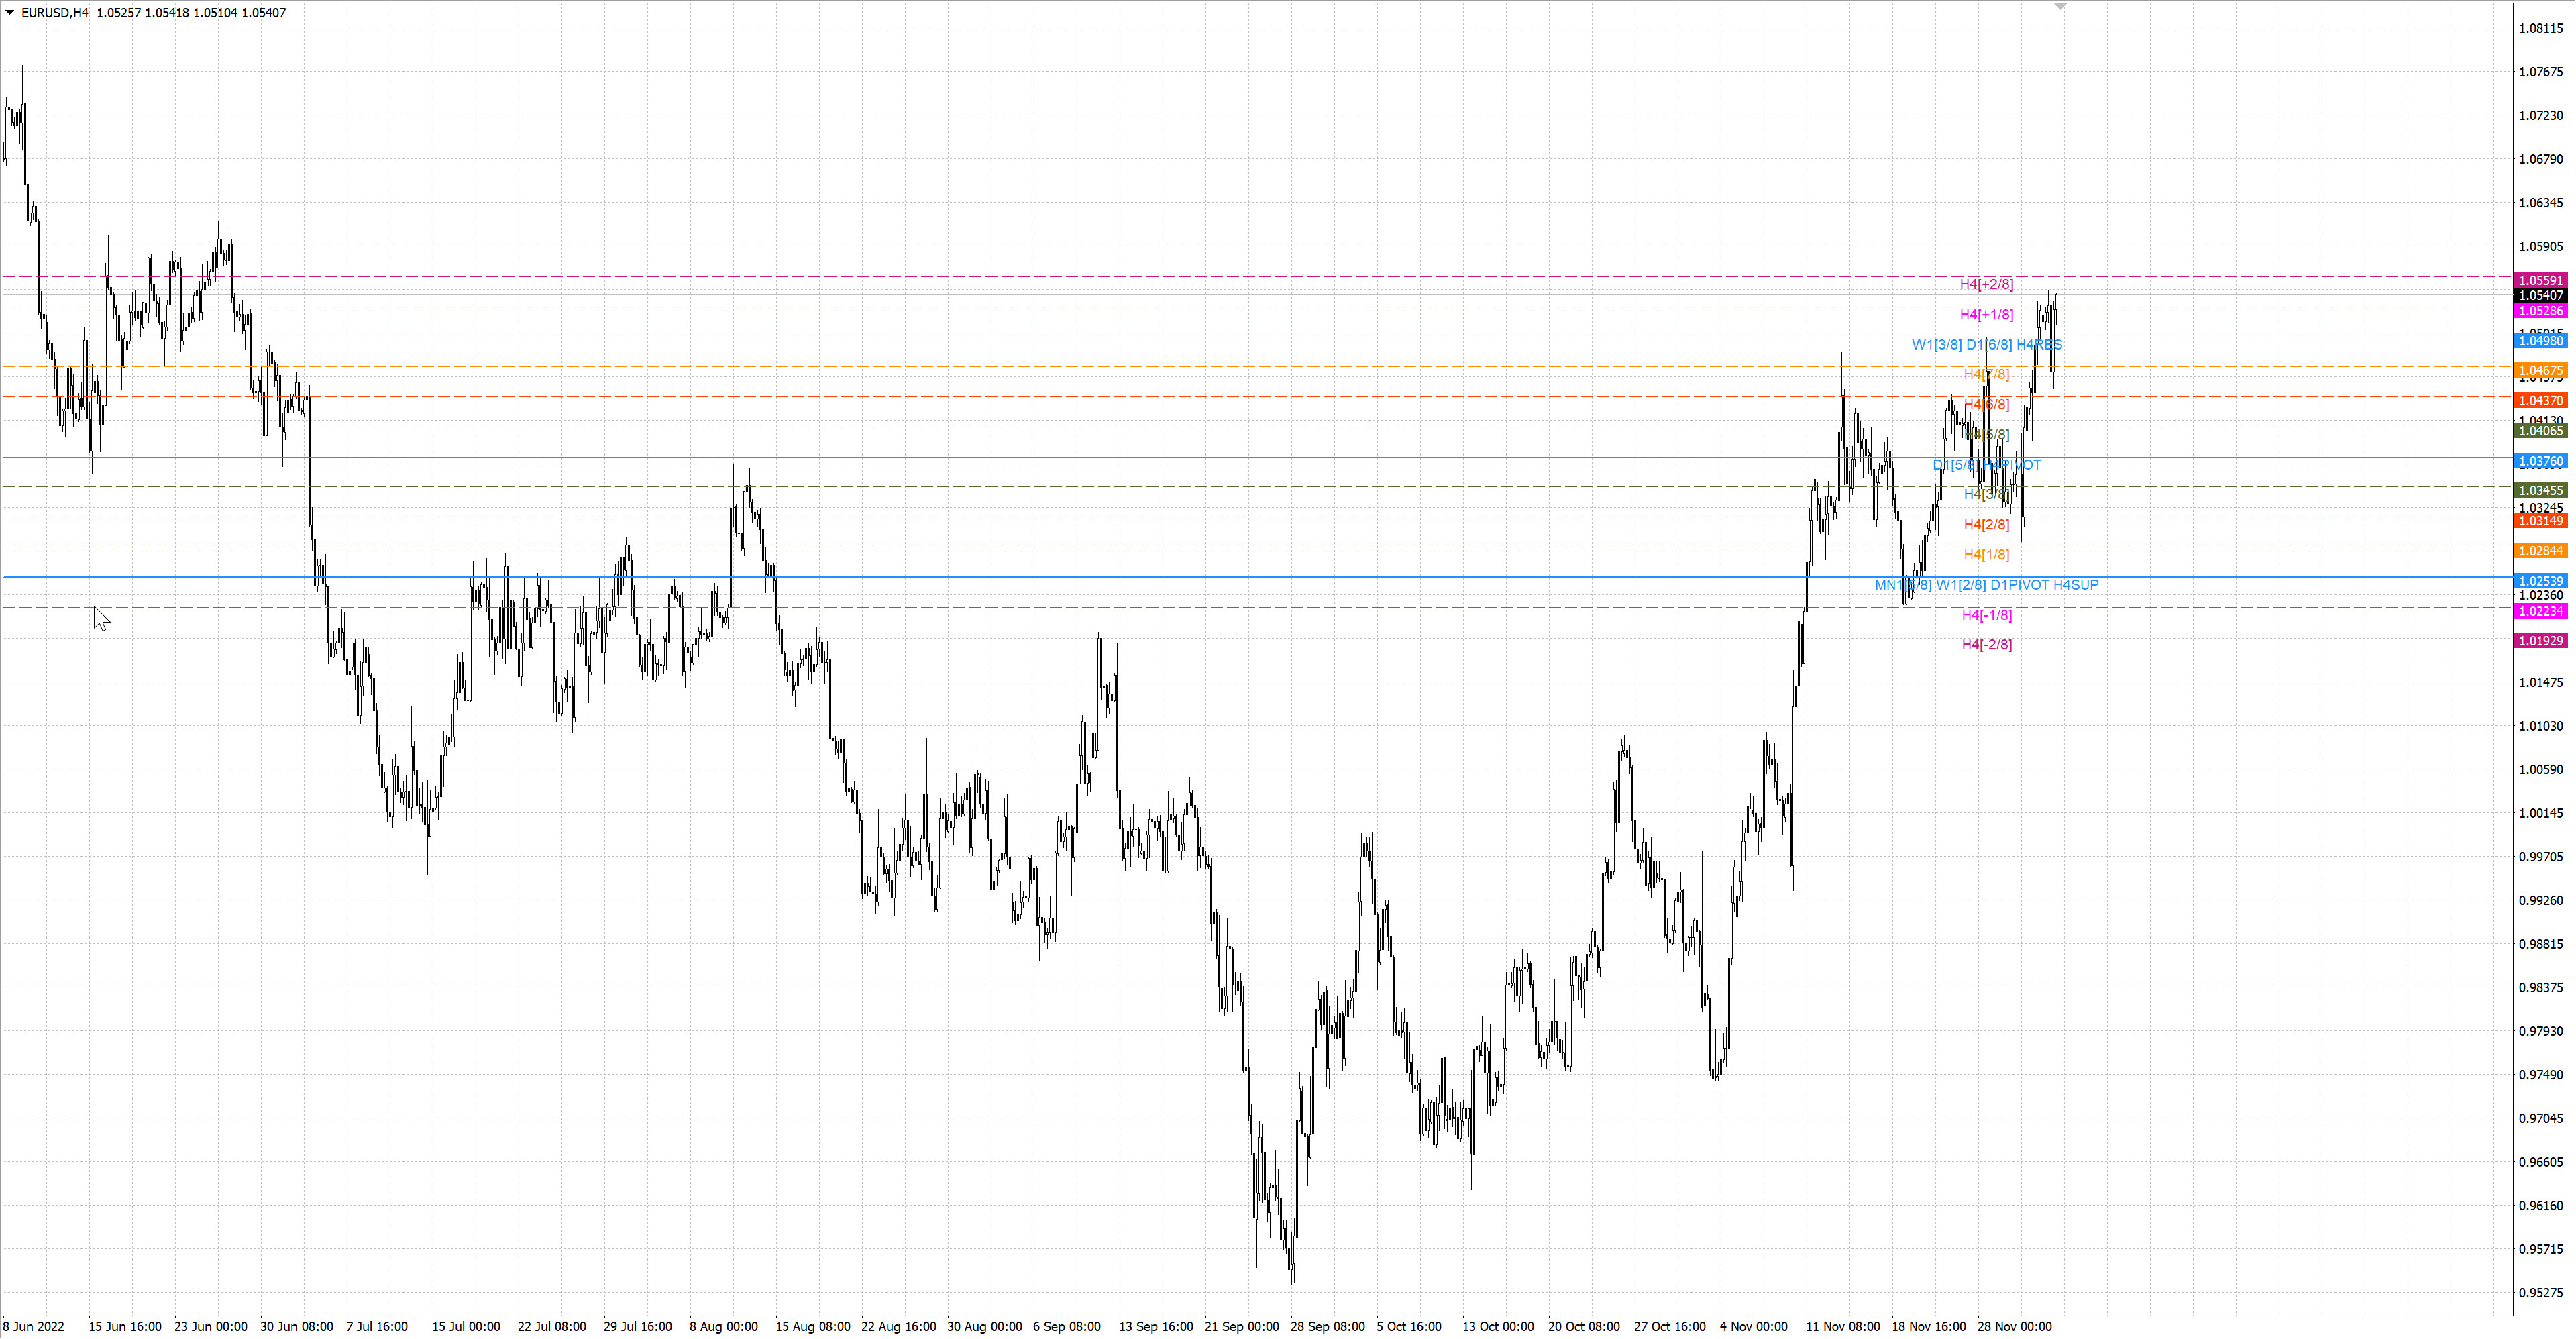Viewport: 2576px width, 1339px height.
Task: Click the magenta 1.02234 price tag
Action: (2540, 611)
